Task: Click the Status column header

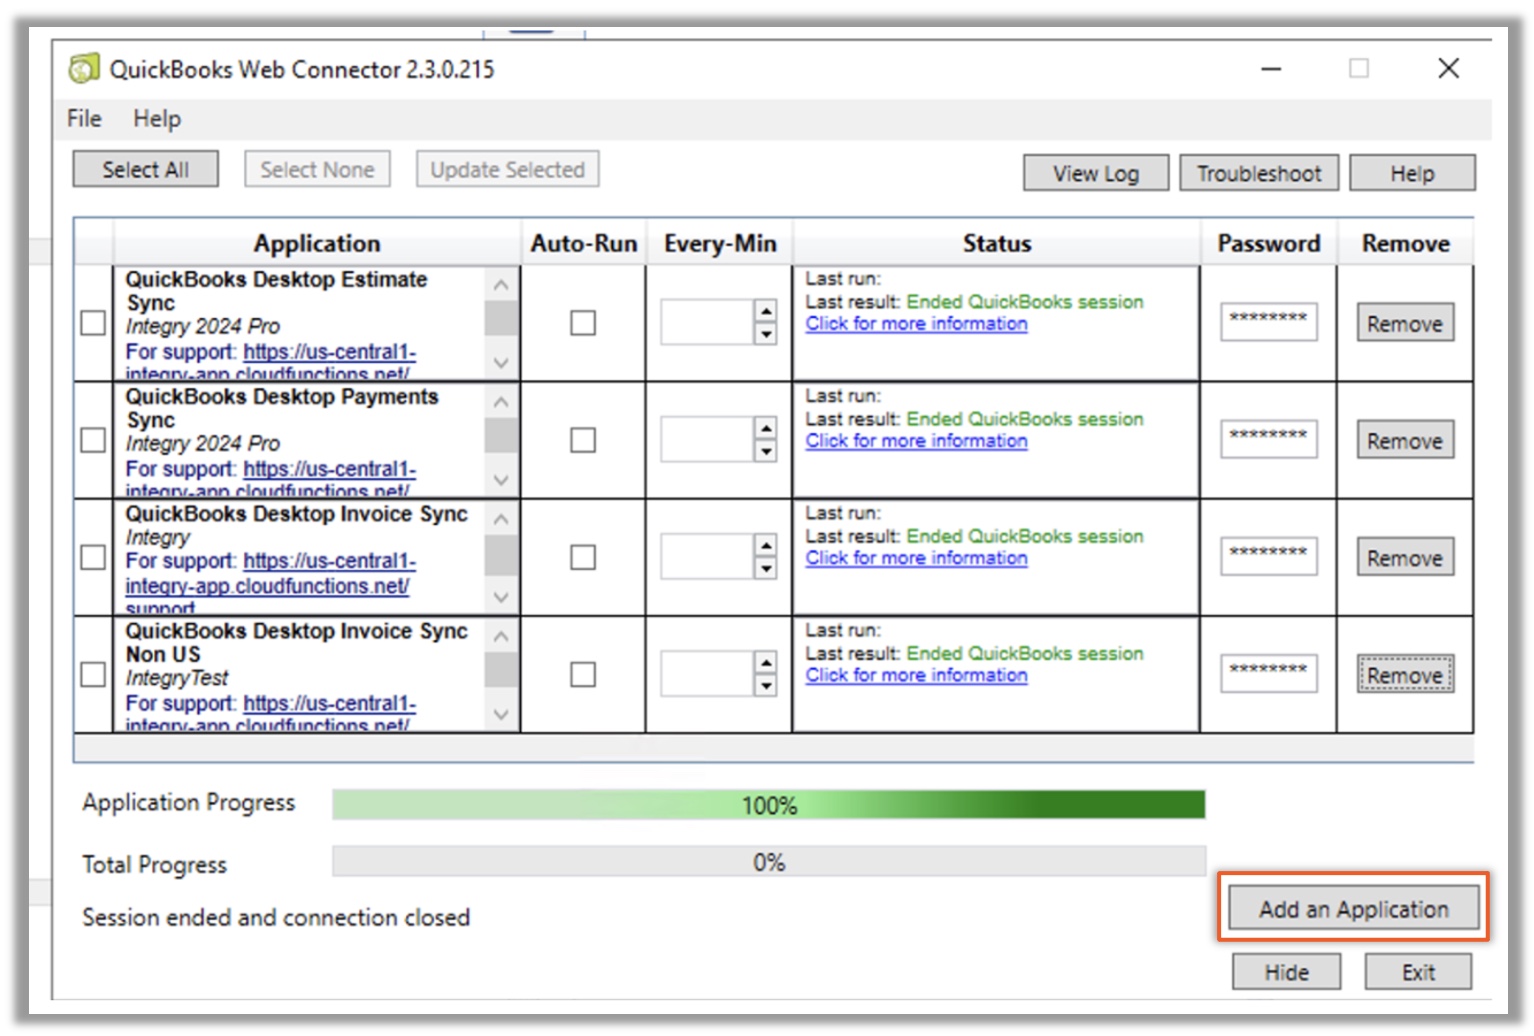Action: [997, 243]
